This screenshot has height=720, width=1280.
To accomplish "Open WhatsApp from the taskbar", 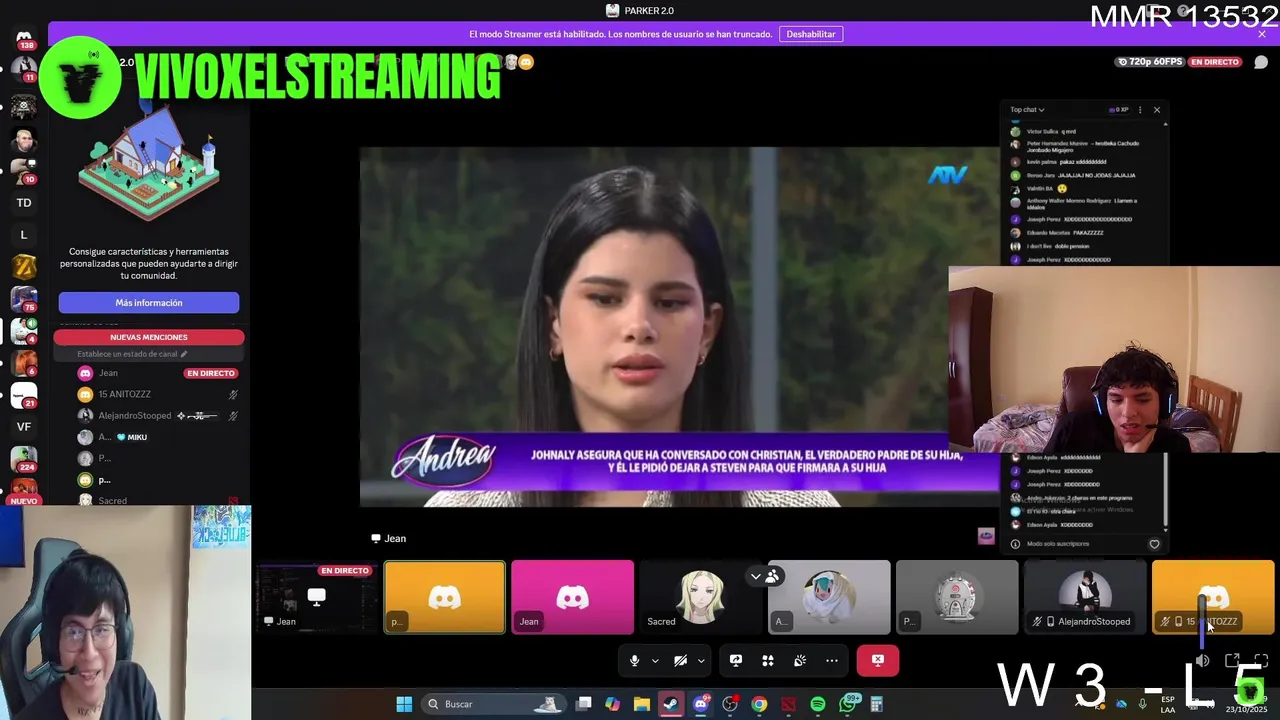I will [x=848, y=704].
